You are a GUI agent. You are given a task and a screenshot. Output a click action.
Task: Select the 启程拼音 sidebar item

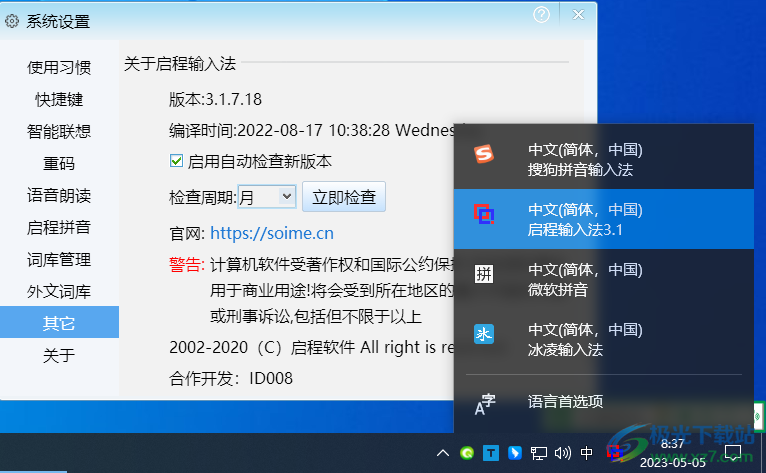(59, 227)
